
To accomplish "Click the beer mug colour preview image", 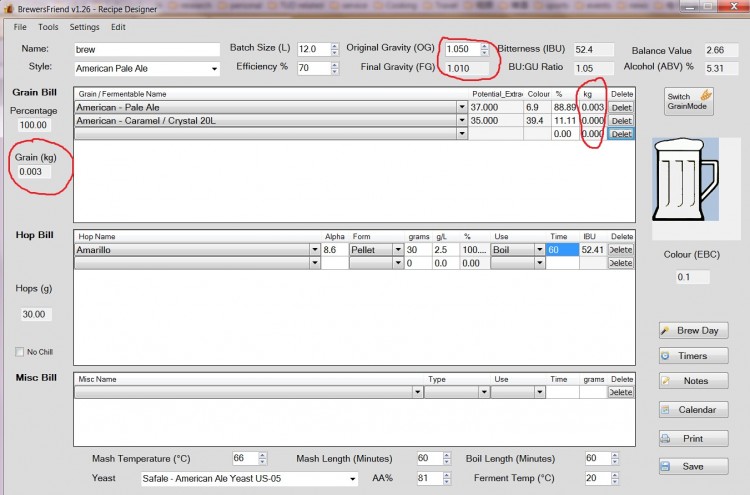I will (x=685, y=180).
